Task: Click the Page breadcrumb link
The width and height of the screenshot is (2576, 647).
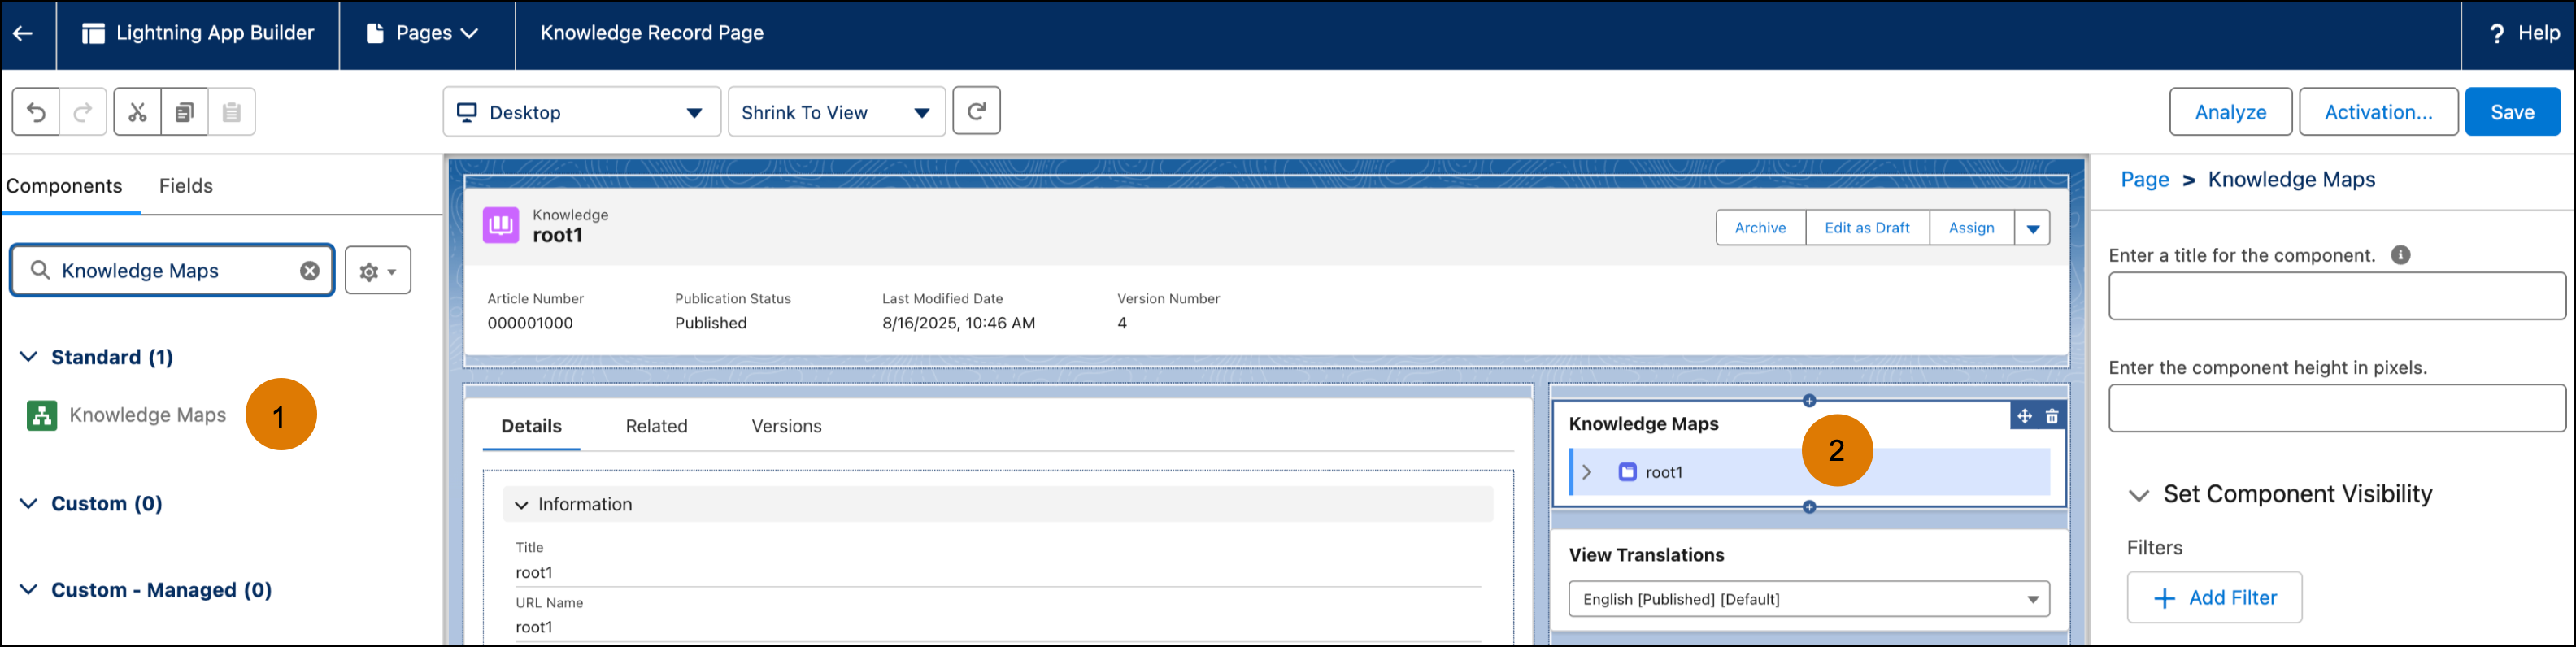Action: (2144, 180)
